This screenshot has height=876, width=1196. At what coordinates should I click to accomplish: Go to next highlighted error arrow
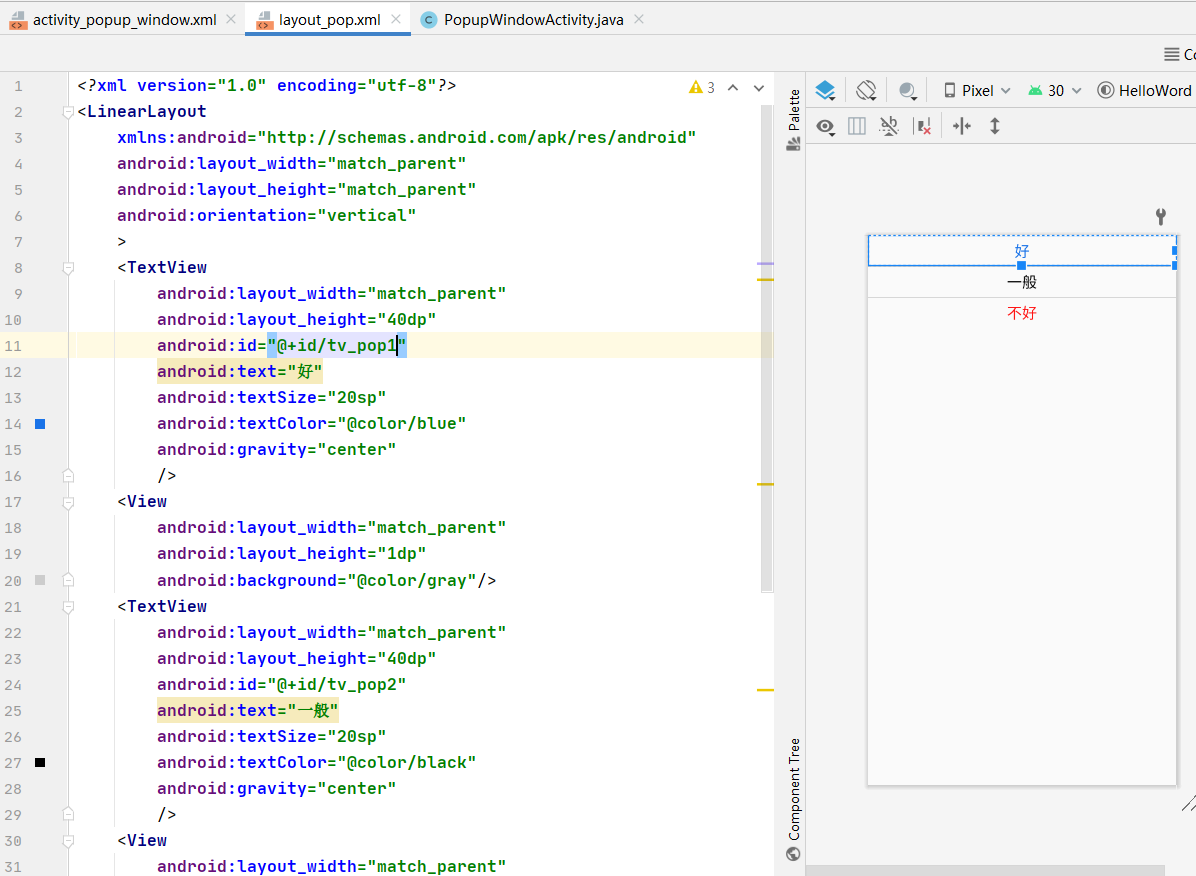759,88
